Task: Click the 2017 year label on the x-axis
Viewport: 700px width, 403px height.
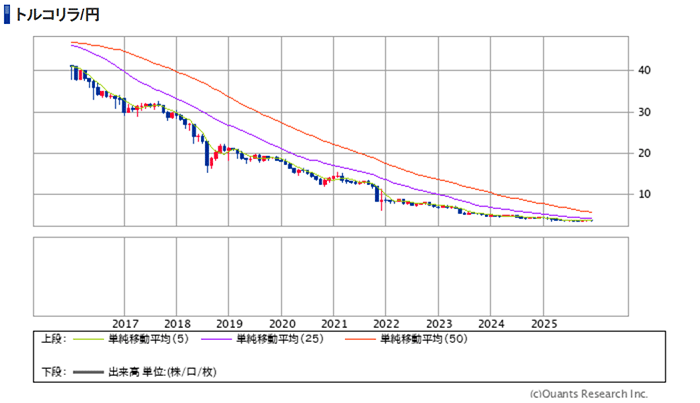Action: (x=125, y=324)
